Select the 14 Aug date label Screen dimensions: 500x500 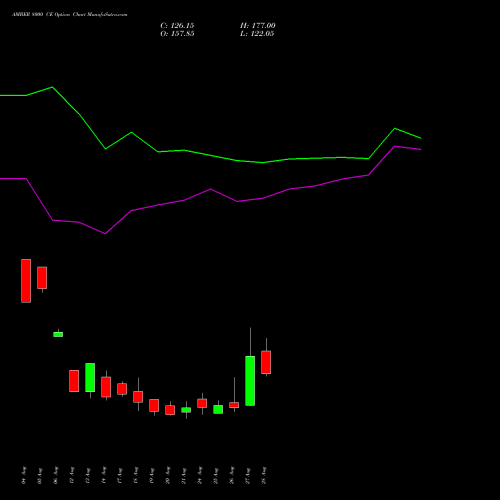tap(104, 475)
